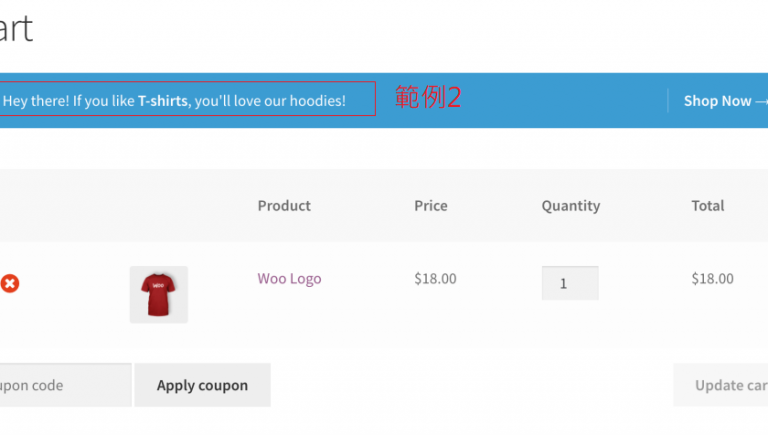Click the $18.00 value under Total

tap(712, 279)
